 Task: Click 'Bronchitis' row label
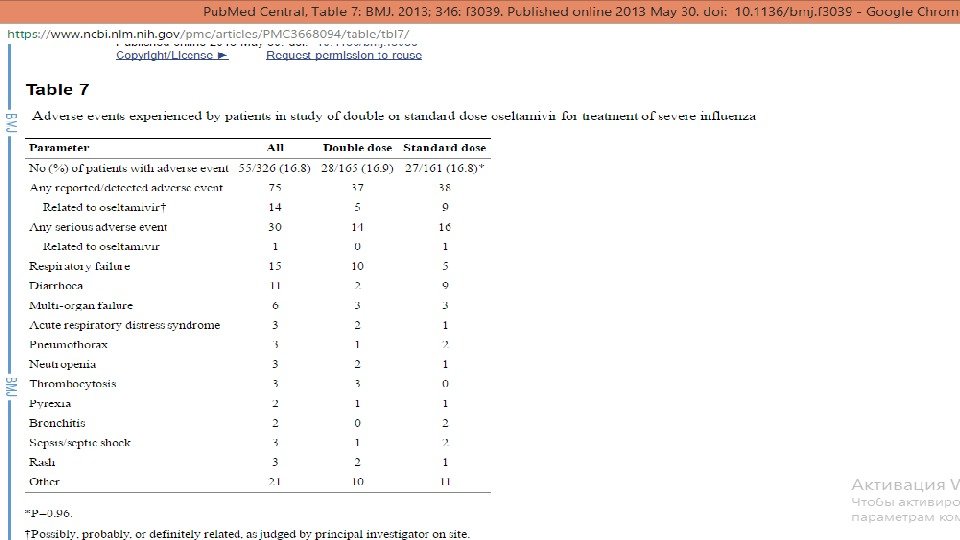tap(57, 423)
